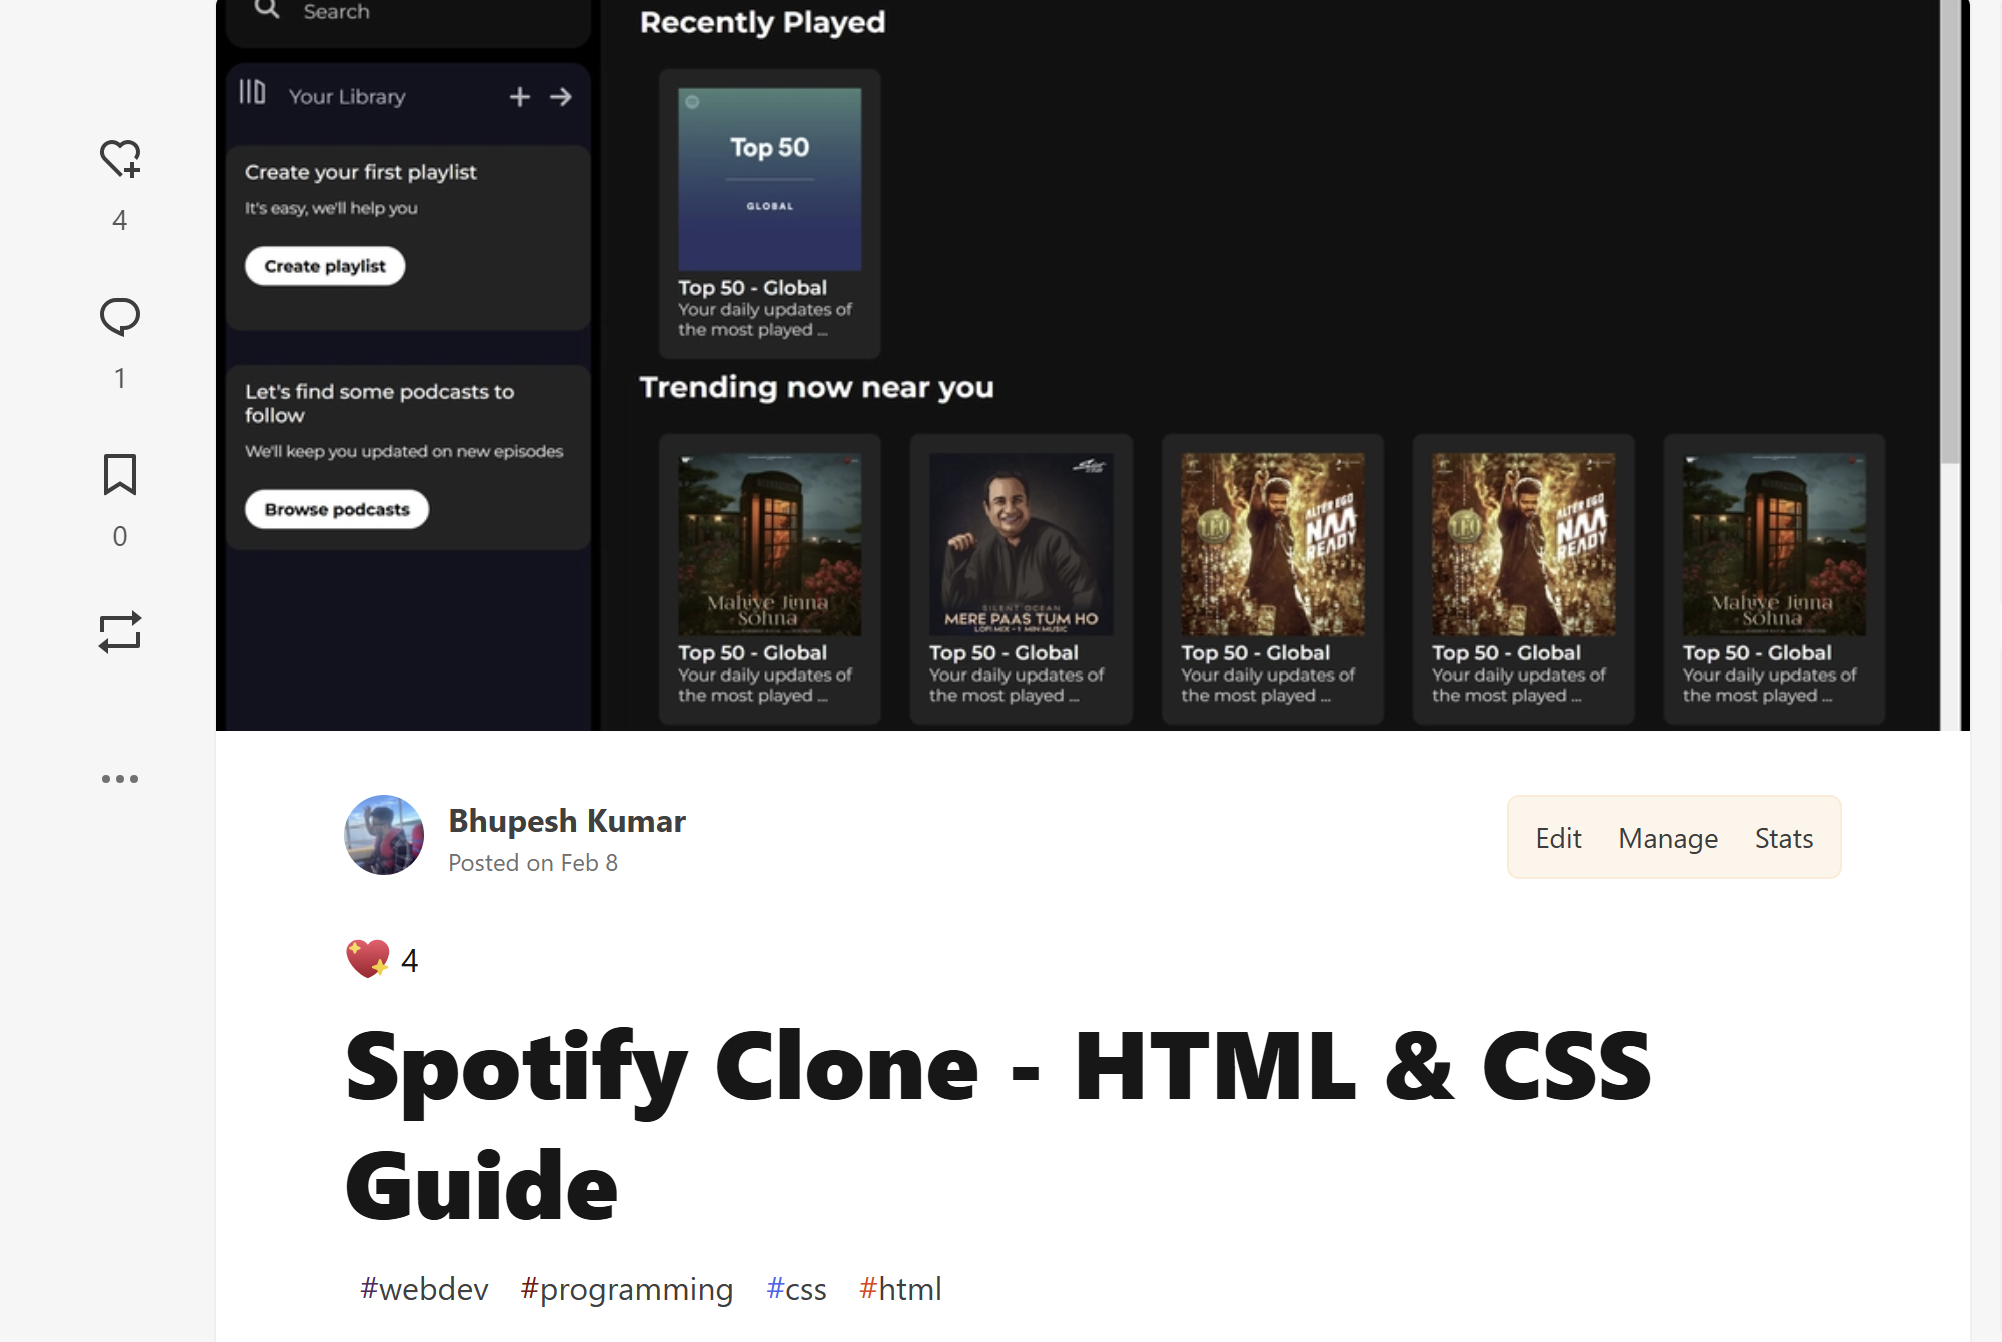Open the Top 50 Global playlist thumbnail
2002x1342 pixels.
(769, 180)
